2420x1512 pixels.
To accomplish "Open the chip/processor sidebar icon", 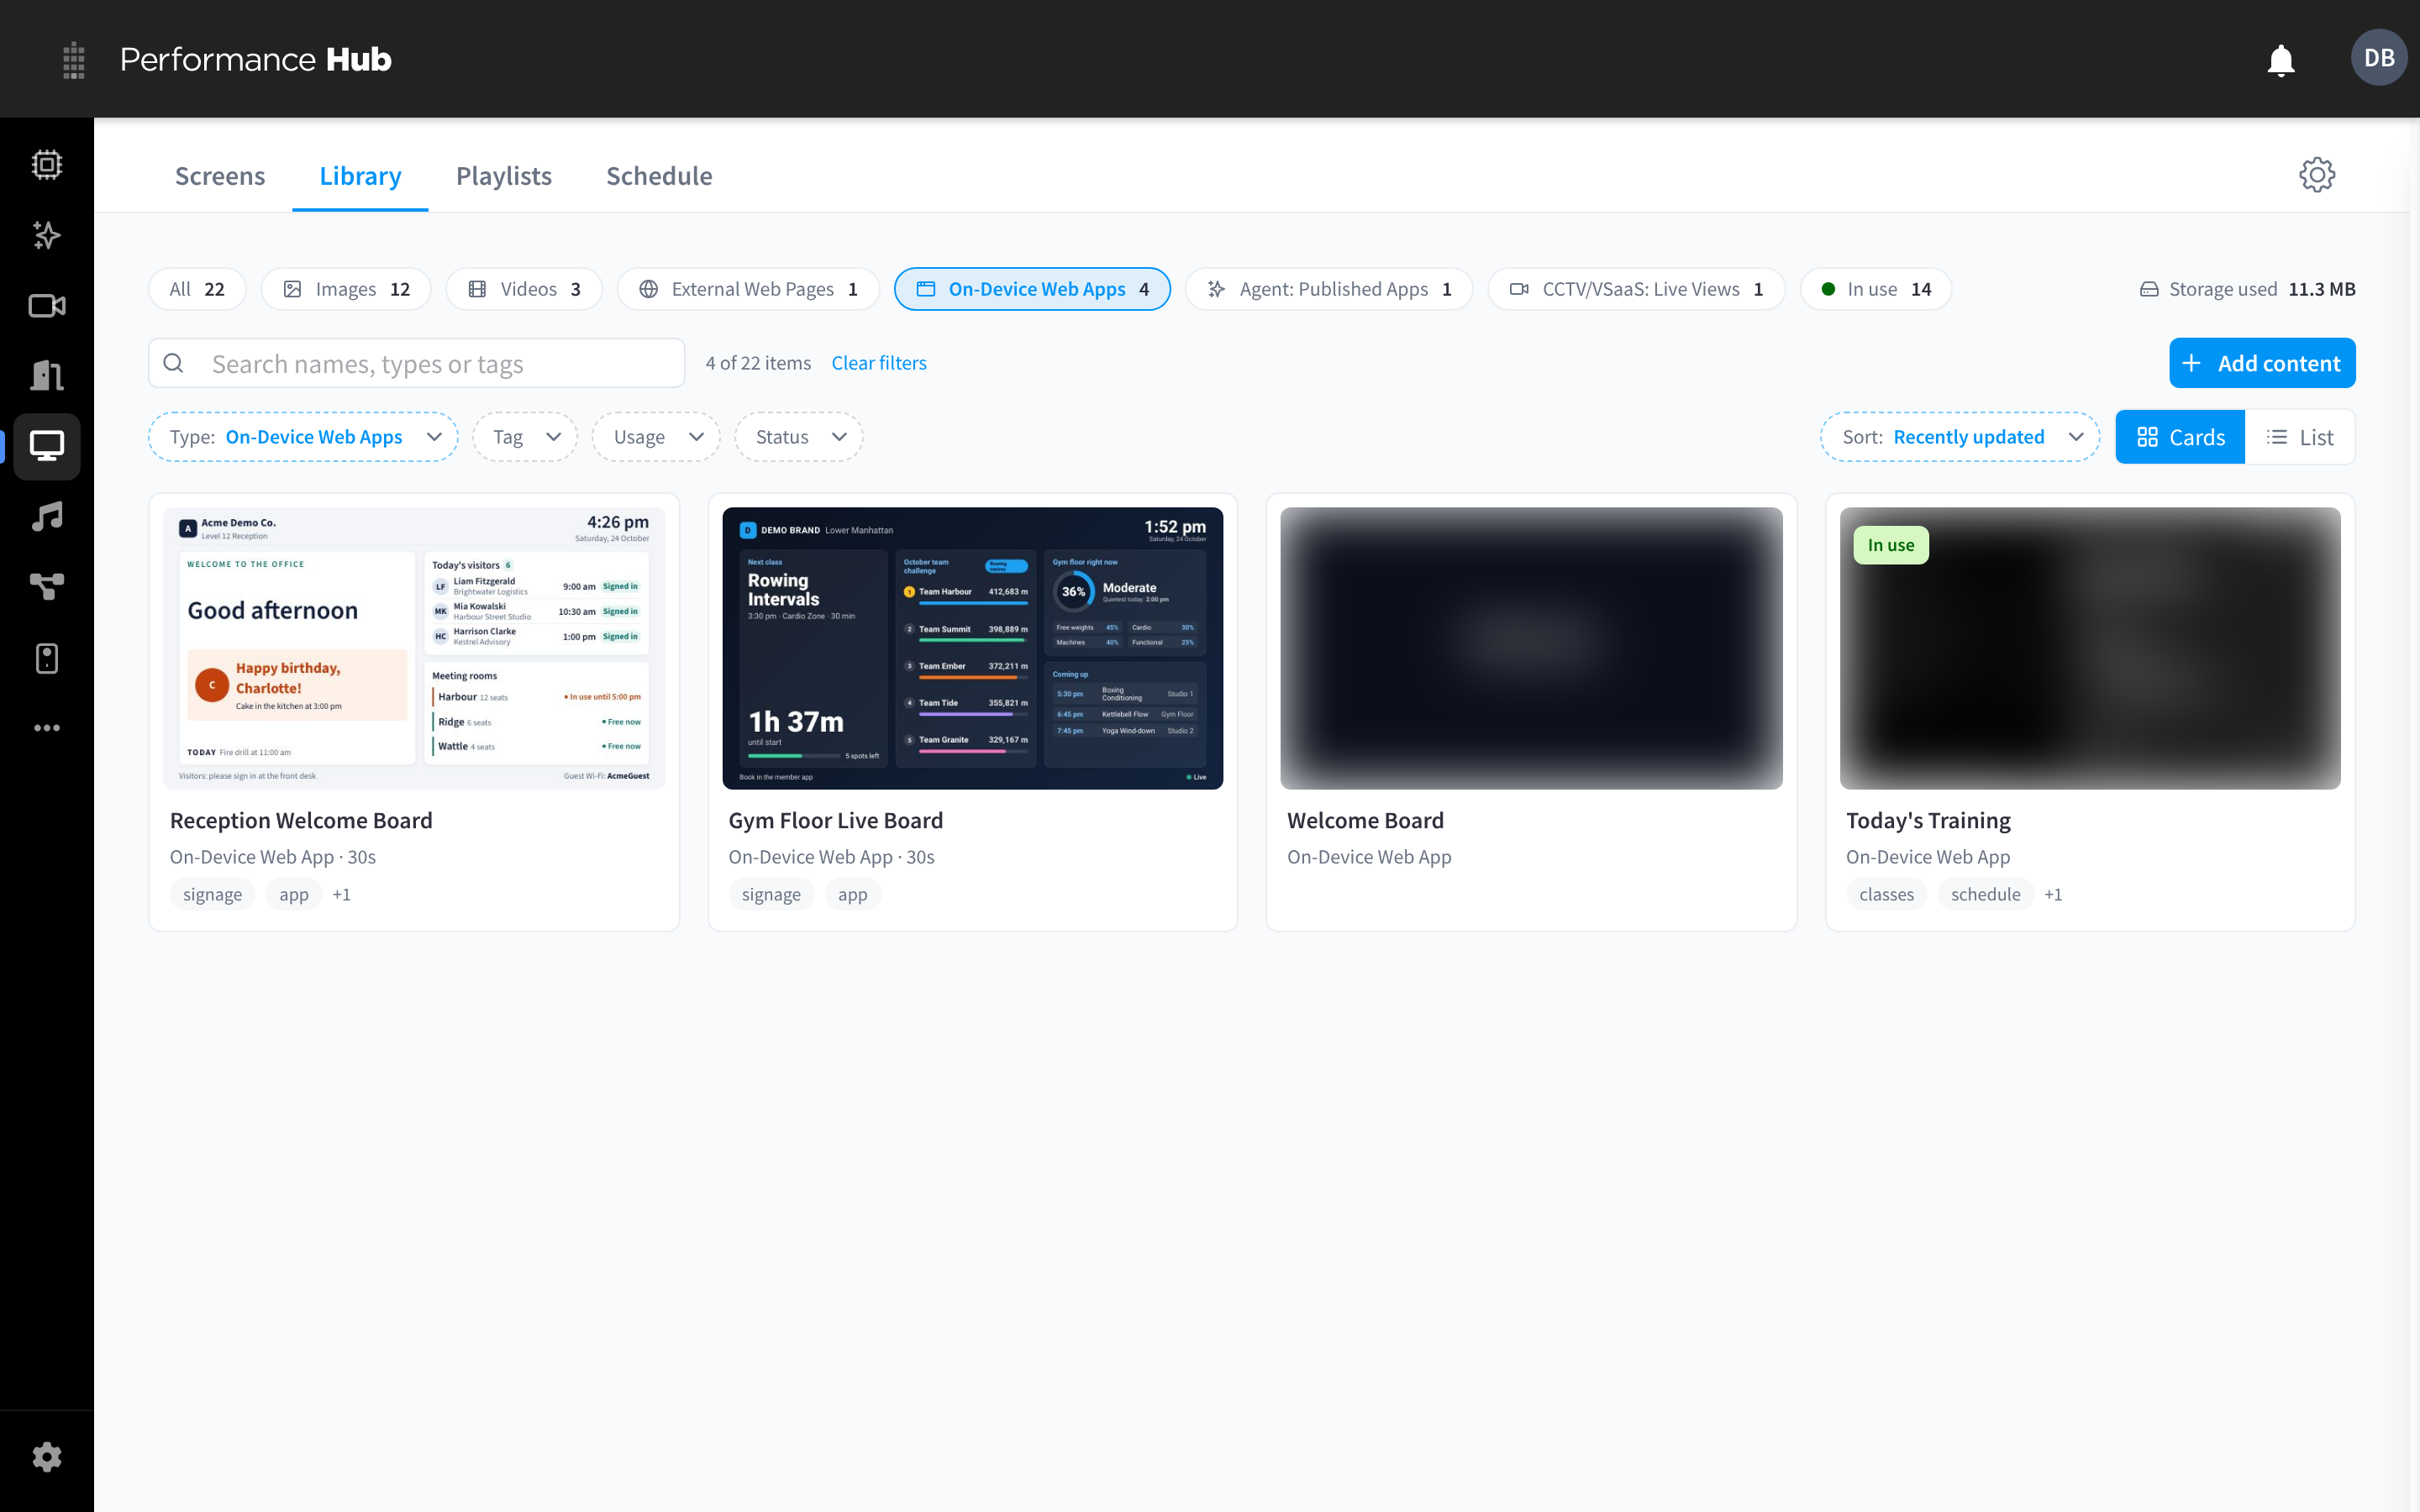I will point(47,164).
